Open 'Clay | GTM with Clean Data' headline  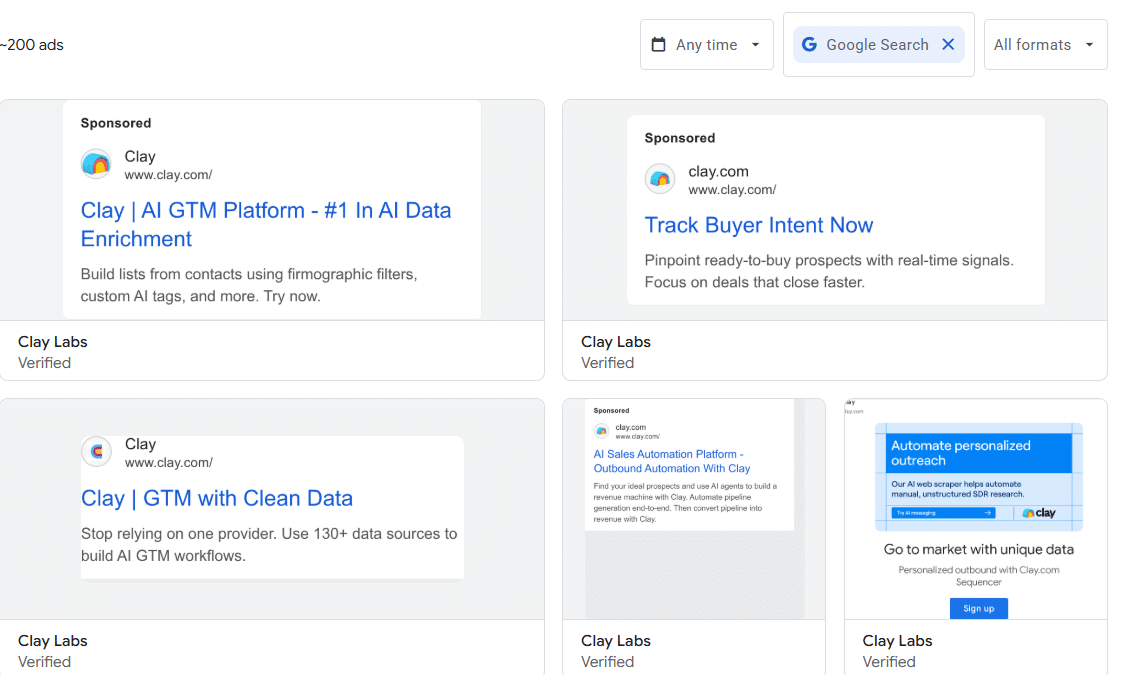(x=217, y=498)
